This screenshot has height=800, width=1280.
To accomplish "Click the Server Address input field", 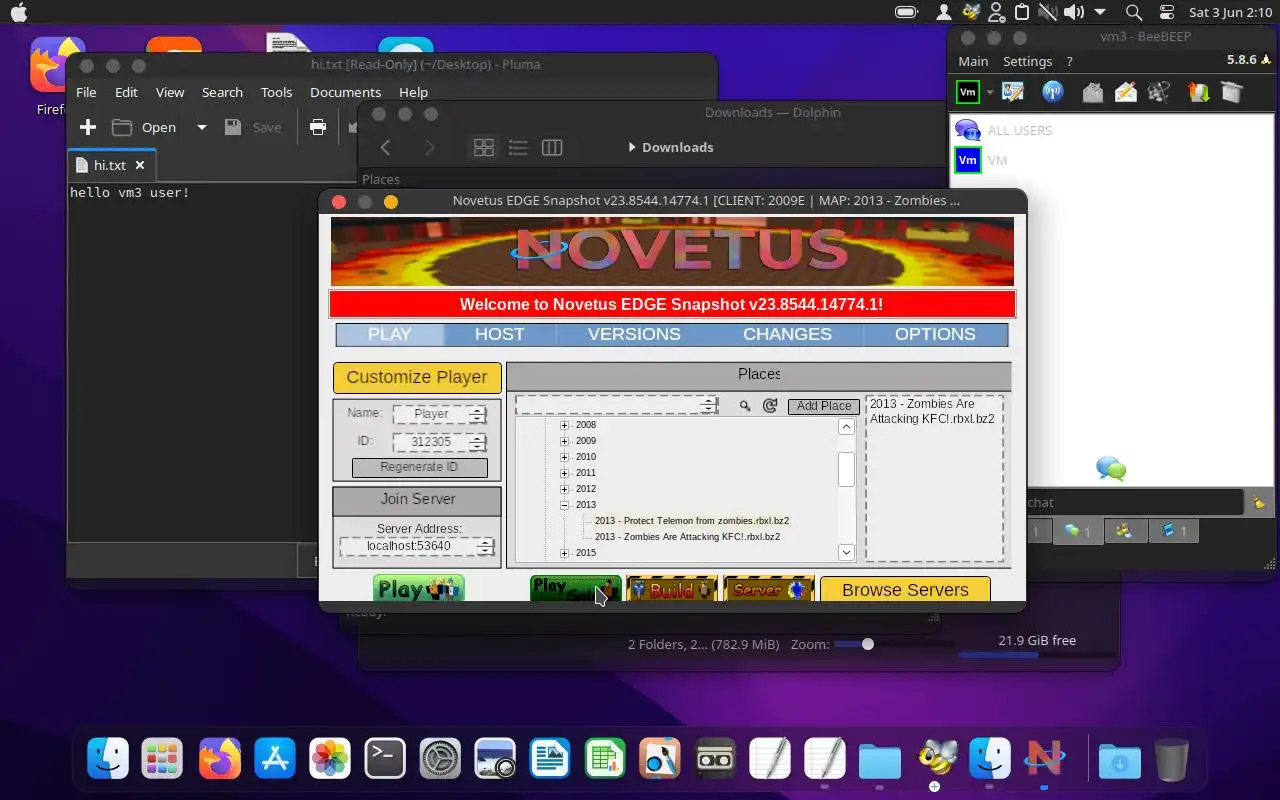I will [417, 546].
